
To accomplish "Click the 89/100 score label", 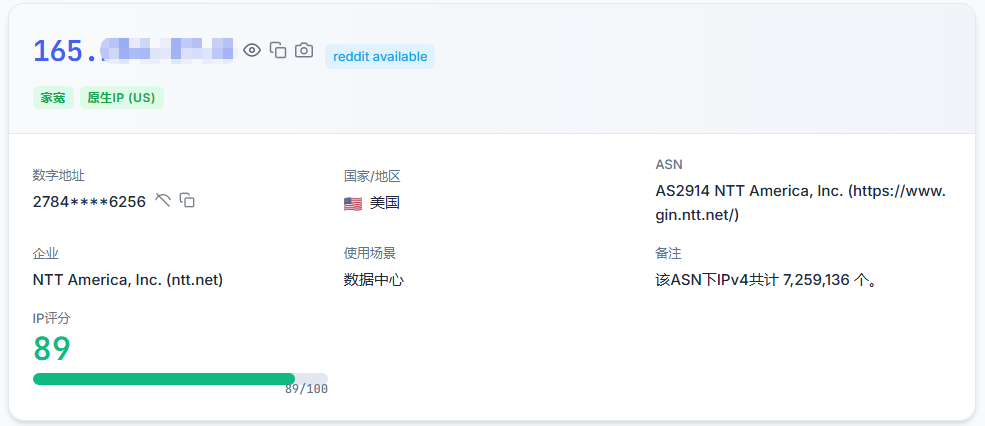I will click(x=306, y=389).
